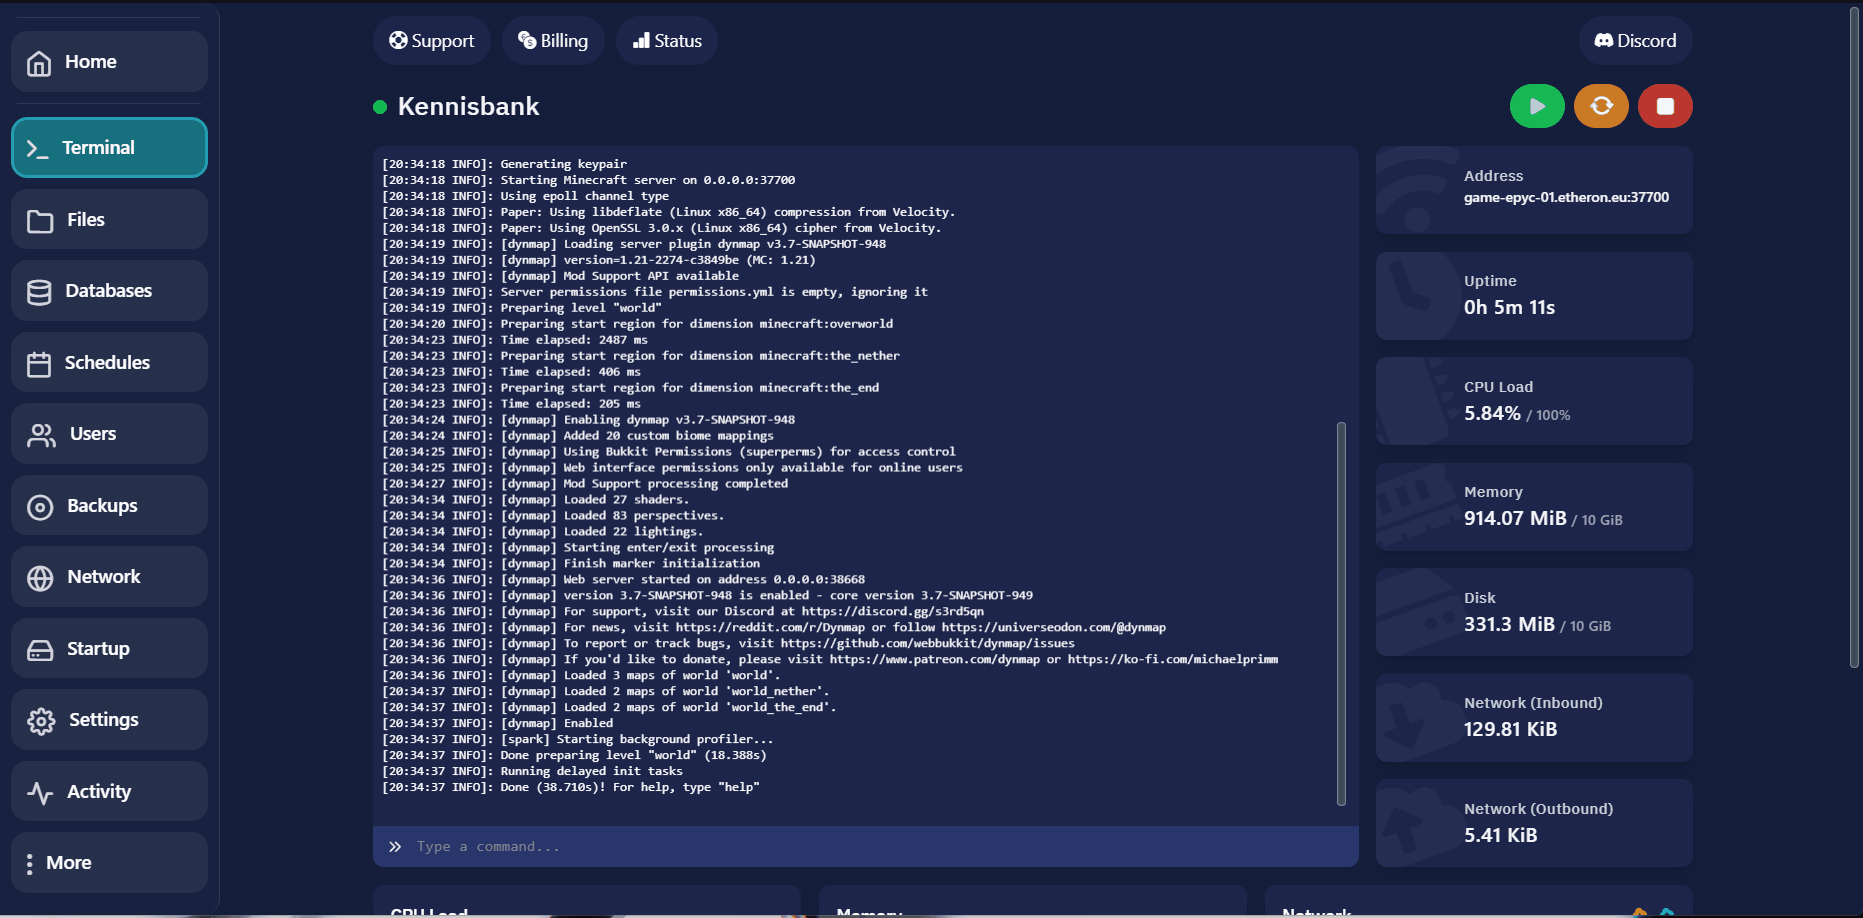The width and height of the screenshot is (1863, 918).
Task: Open the Files folder icon in sidebar
Action: 40,220
